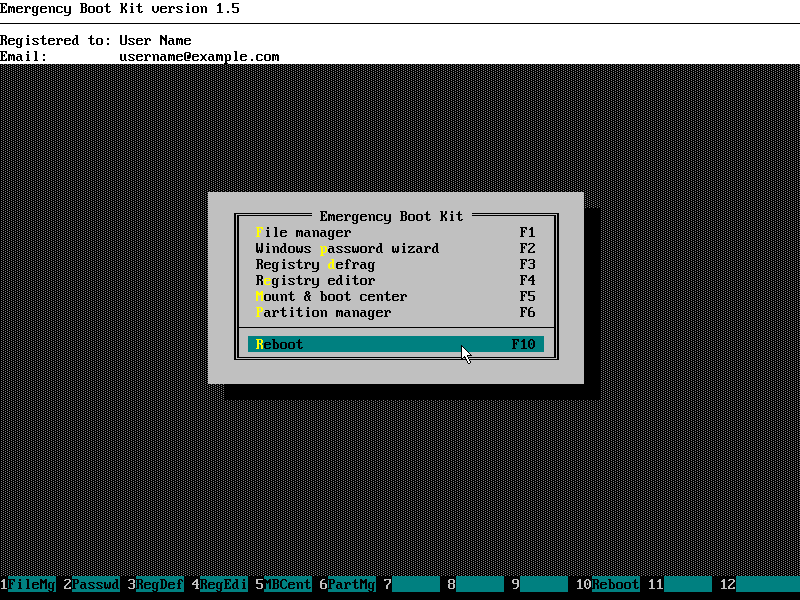800x600 pixels.
Task: Click the F4 shortcut label in menu
Action: (528, 280)
